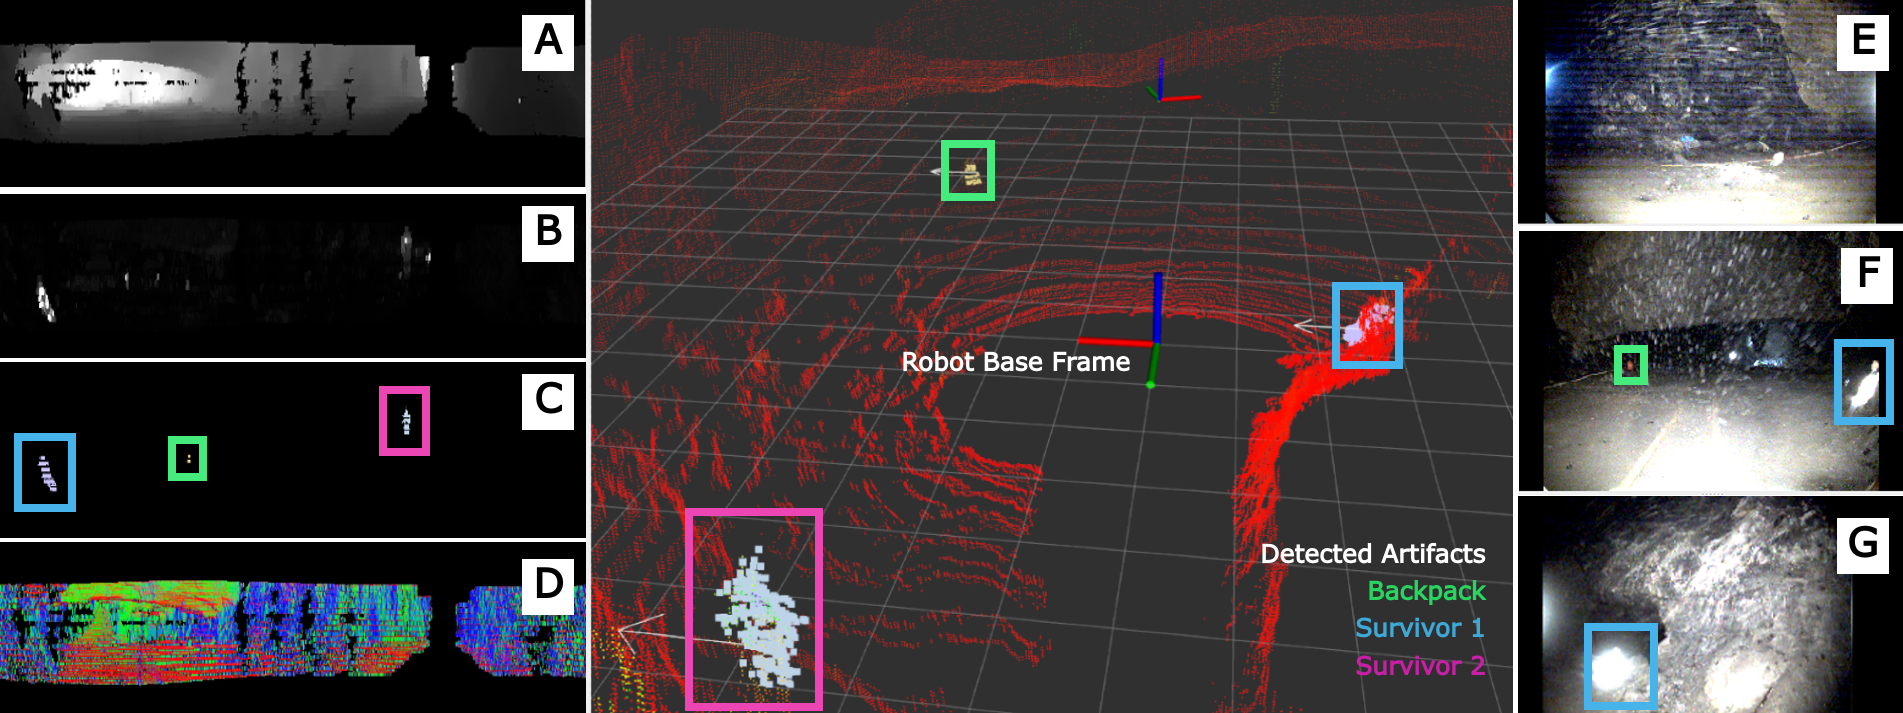Click the panel letter "E" label

1863,42
